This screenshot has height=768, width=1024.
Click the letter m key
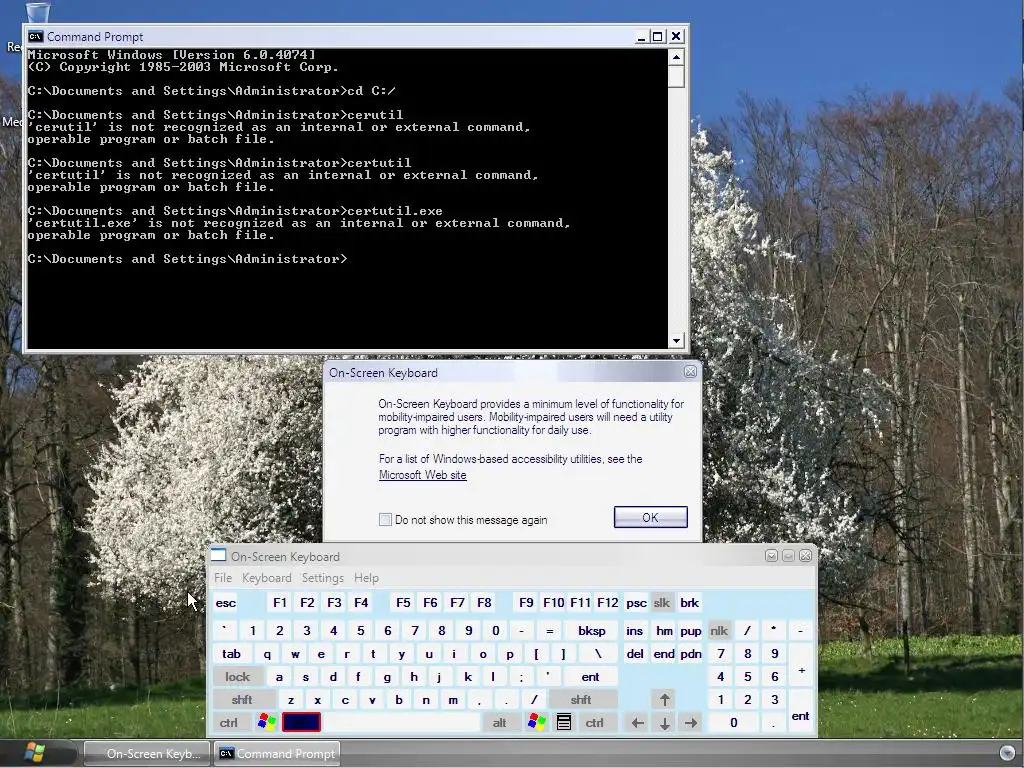(x=453, y=699)
